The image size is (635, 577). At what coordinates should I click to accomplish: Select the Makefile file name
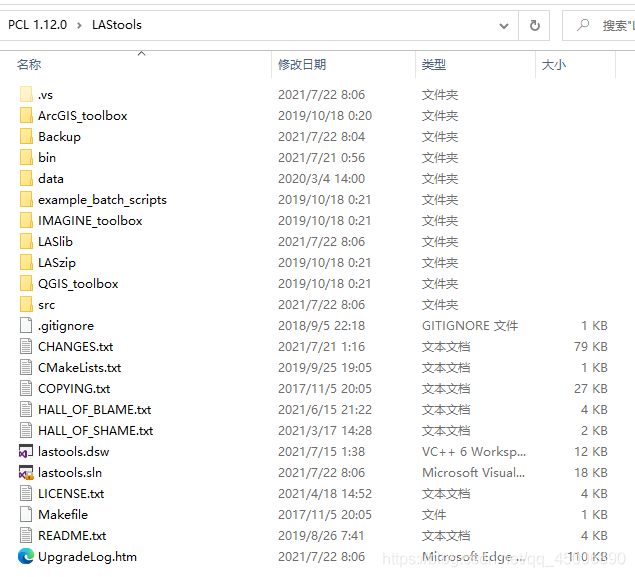click(x=63, y=515)
